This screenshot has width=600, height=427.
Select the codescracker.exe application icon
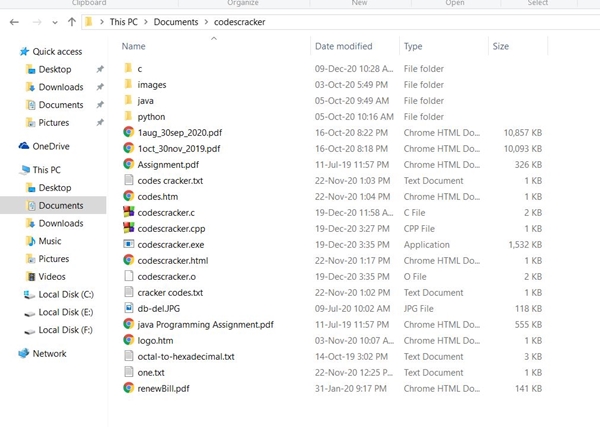128,244
